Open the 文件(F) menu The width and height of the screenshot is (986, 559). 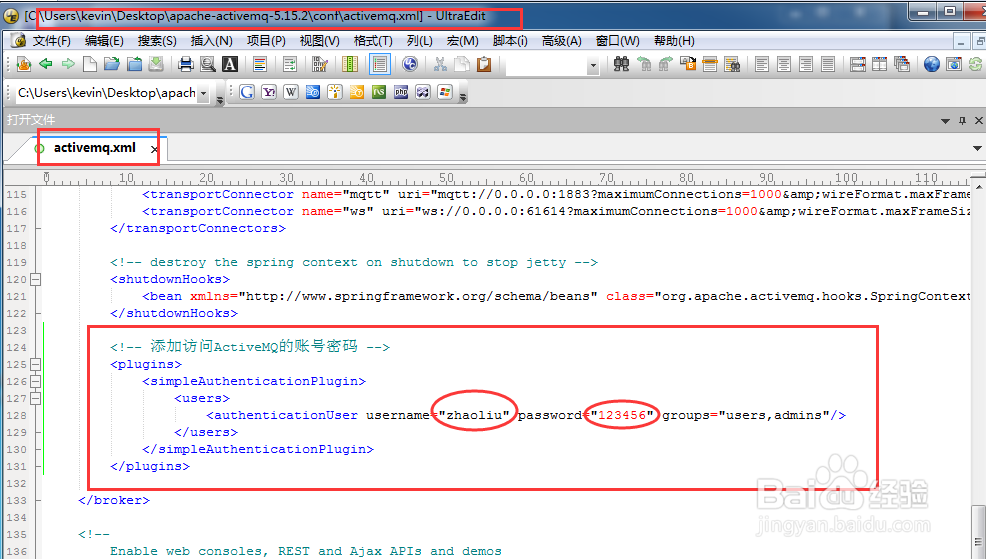[x=52, y=41]
